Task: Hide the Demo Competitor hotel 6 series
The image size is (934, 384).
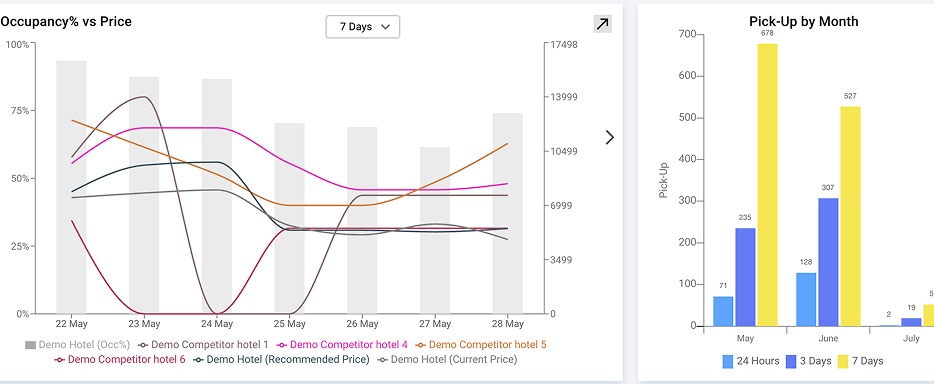Action: click(x=120, y=360)
